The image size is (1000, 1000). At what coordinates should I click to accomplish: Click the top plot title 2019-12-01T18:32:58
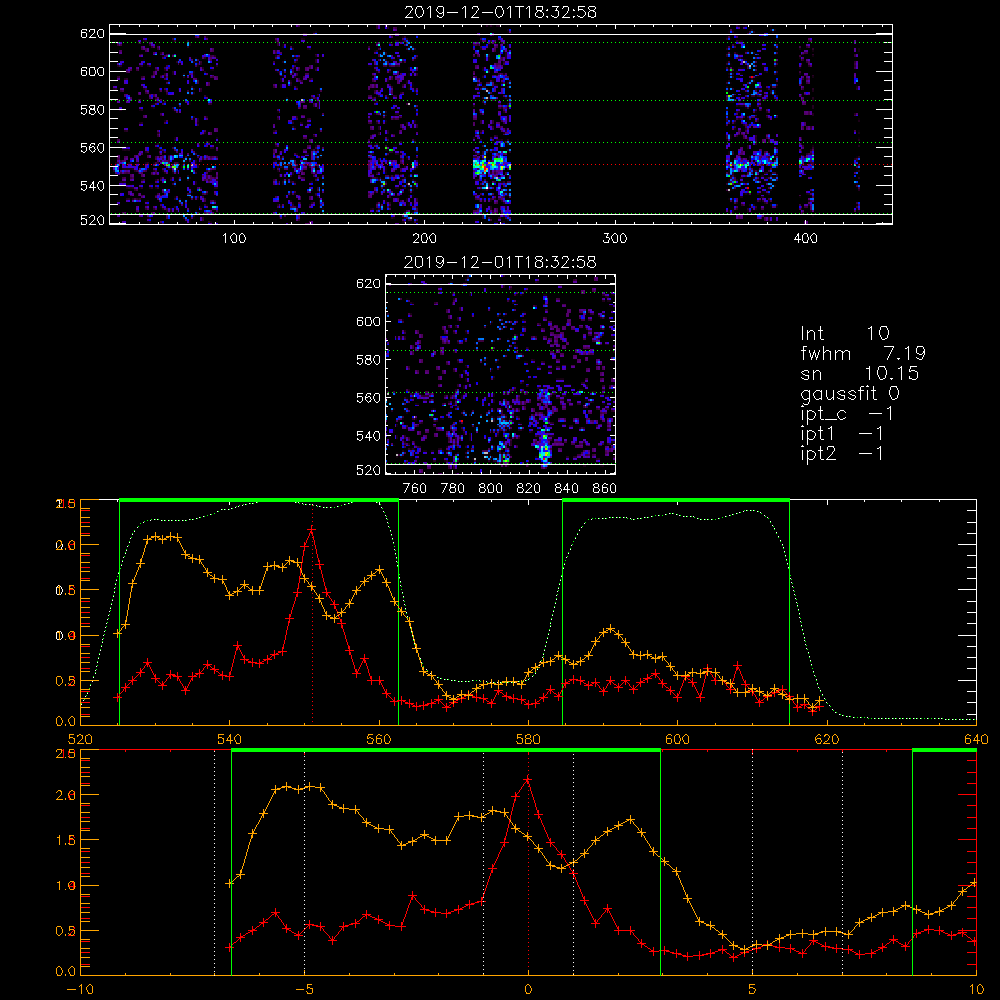tap(501, 12)
